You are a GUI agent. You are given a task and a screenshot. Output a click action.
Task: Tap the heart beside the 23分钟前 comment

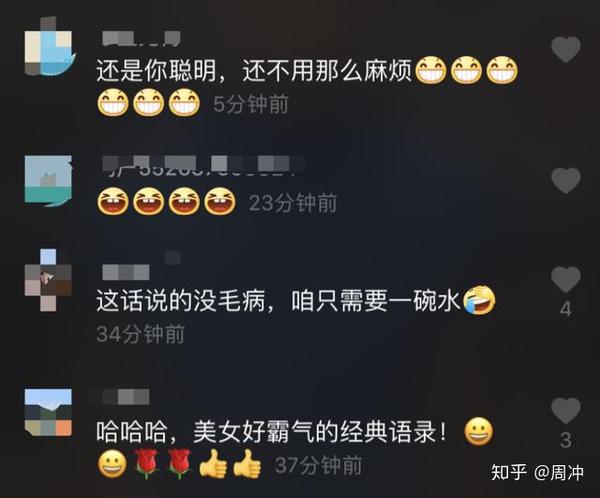coord(566,180)
